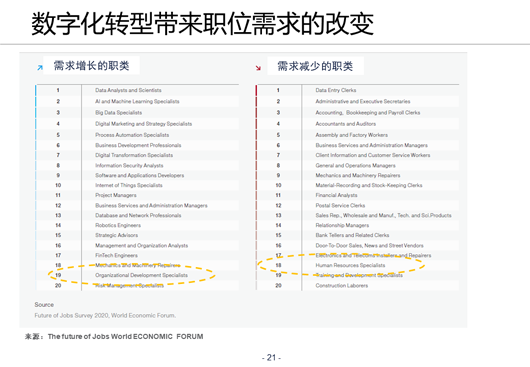530x367 pixels.
Task: Select Robotics Engineers entry
Action: coord(118,225)
